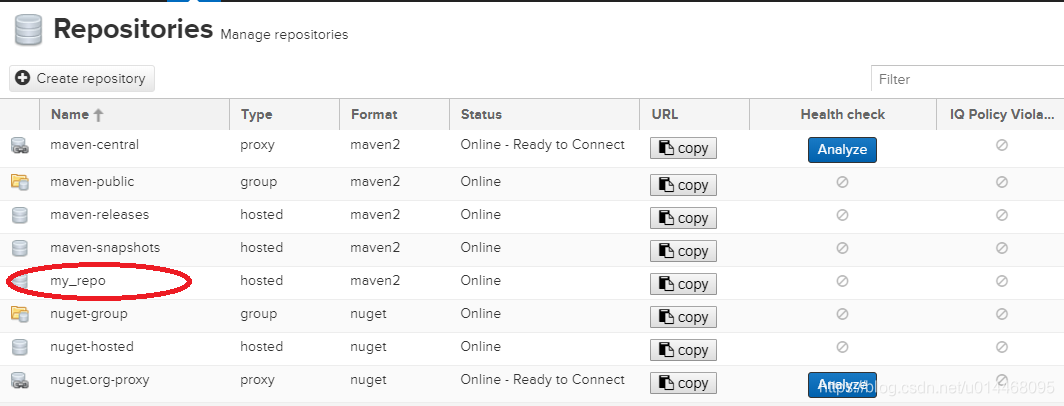This screenshot has width=1064, height=406.
Task: Click the 'maven2' format cell of maven-snapshots
Action: tap(375, 248)
